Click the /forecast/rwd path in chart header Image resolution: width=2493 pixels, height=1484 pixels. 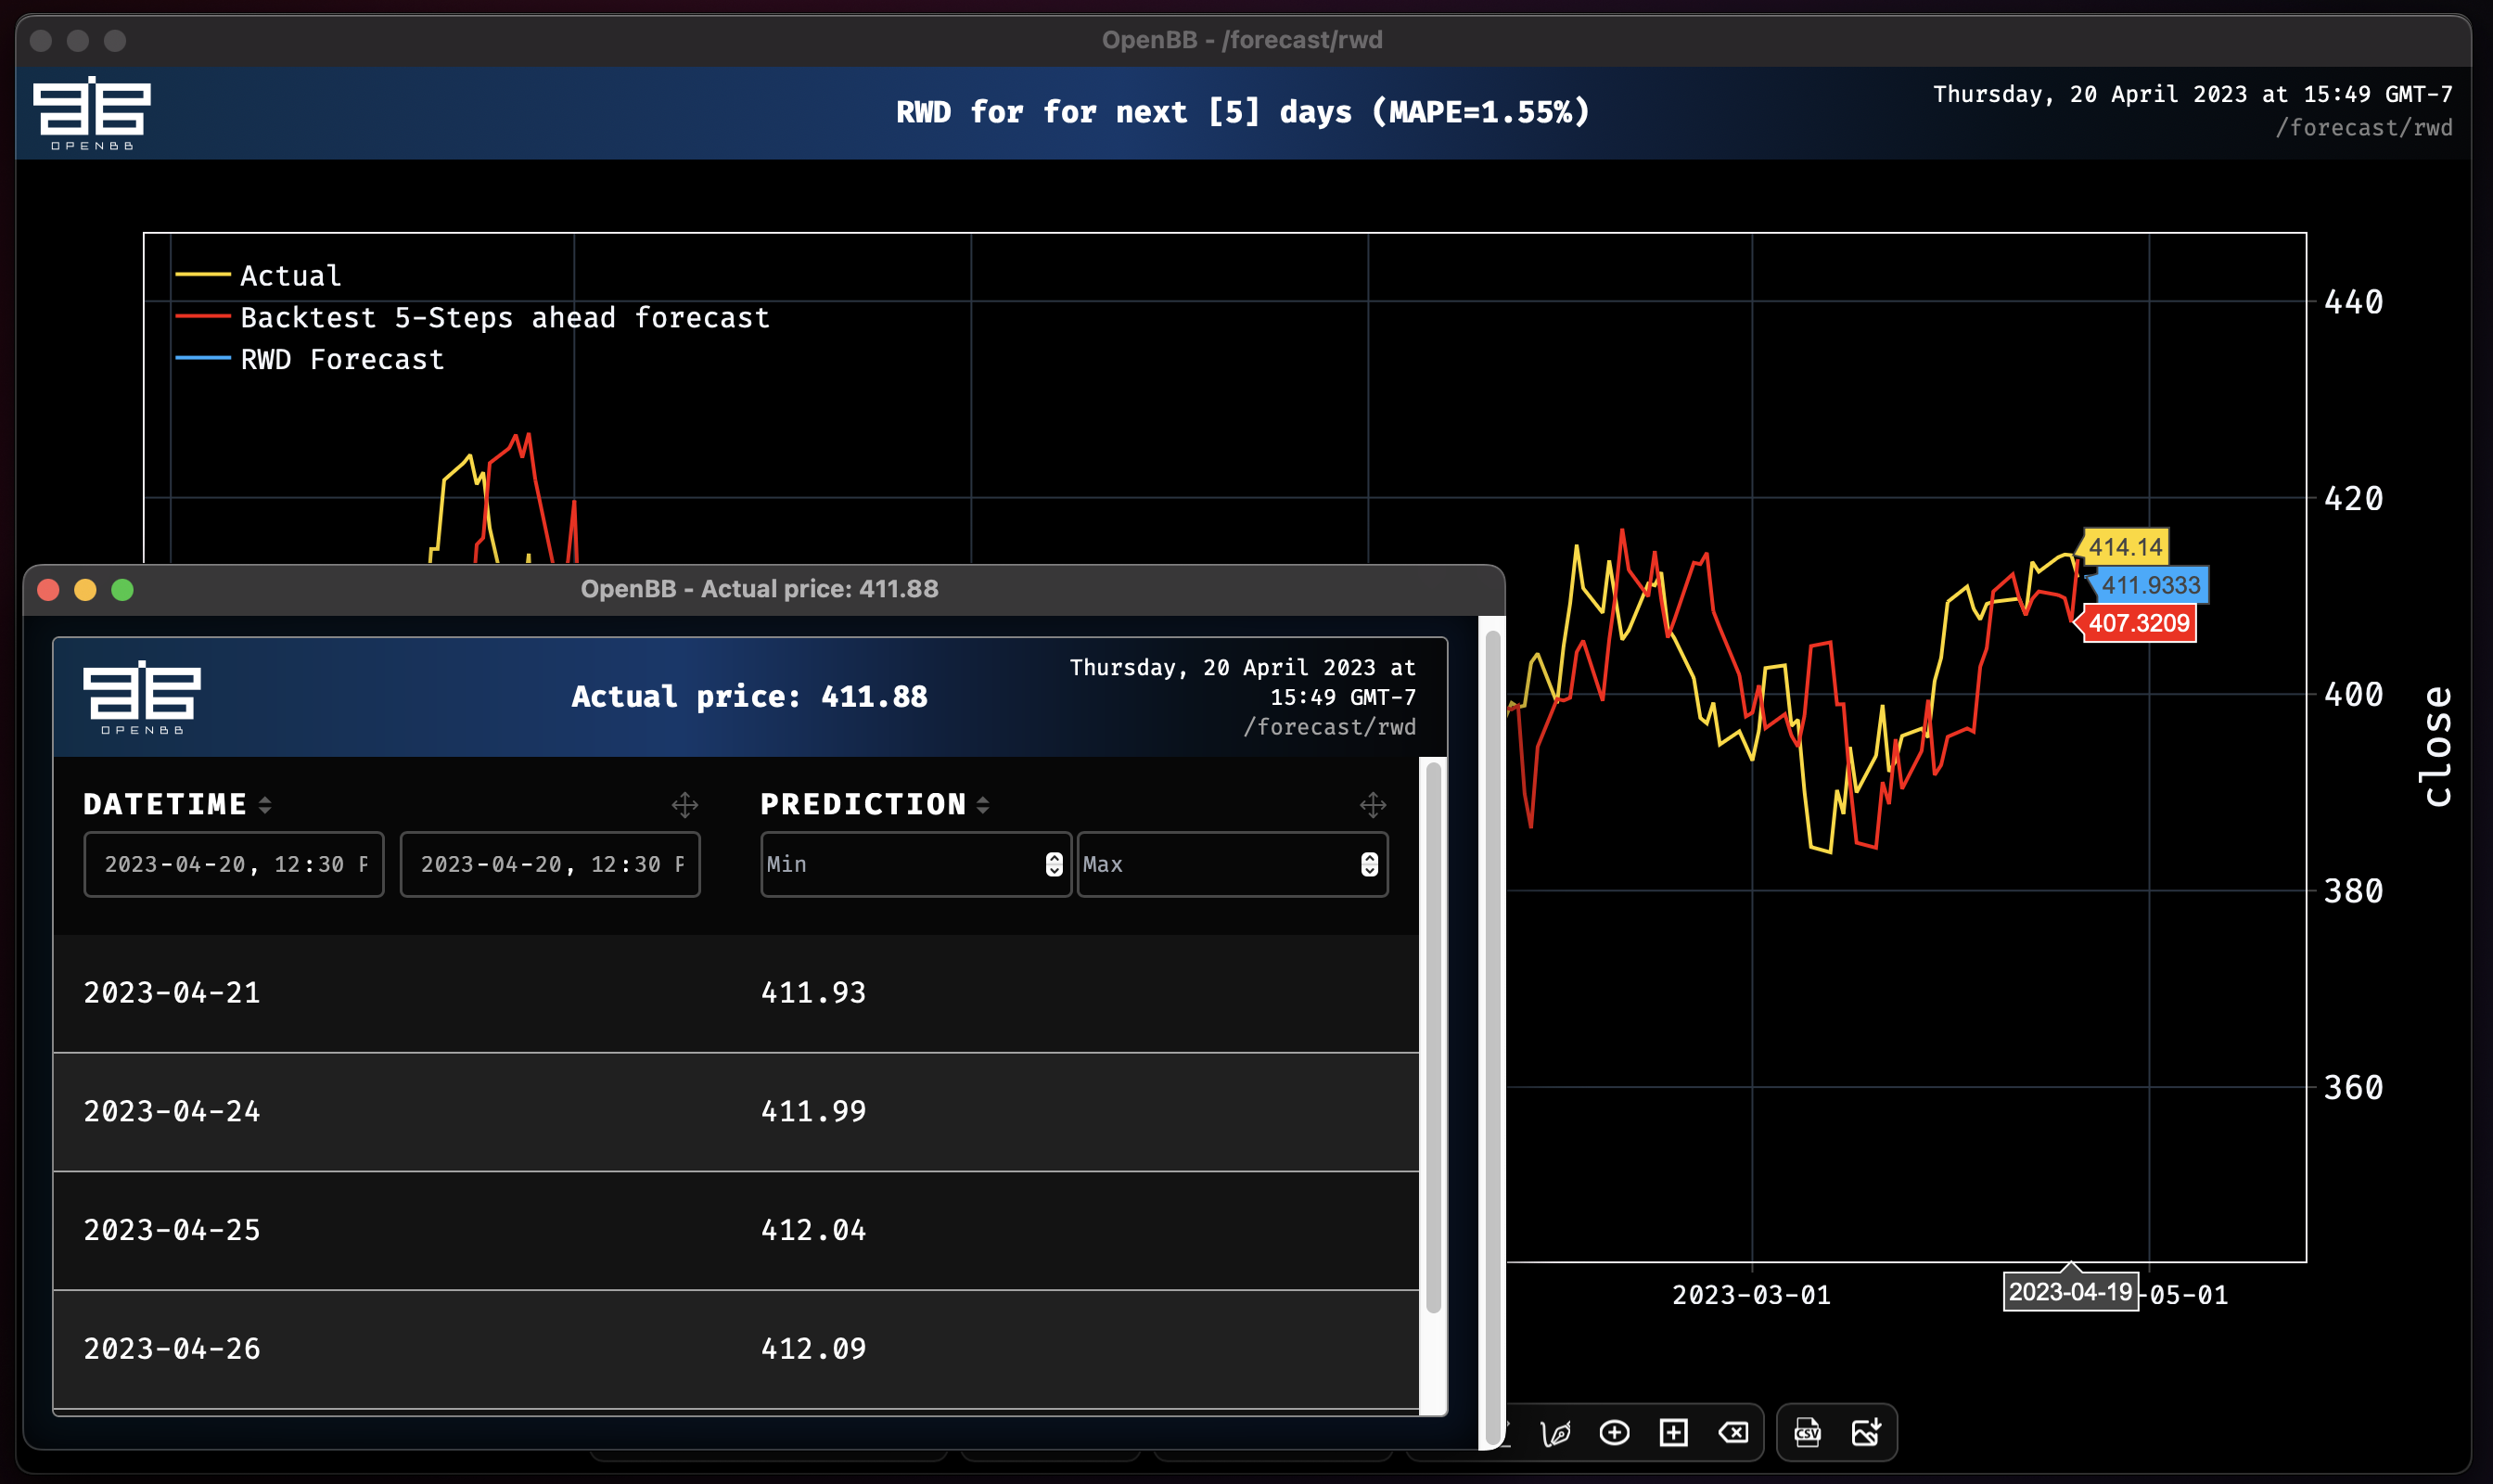2363,128
